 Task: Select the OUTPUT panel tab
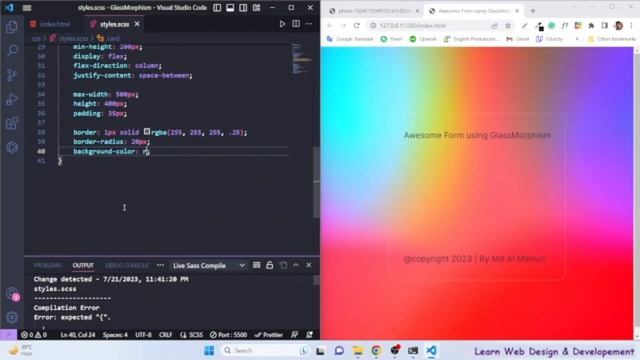83,265
